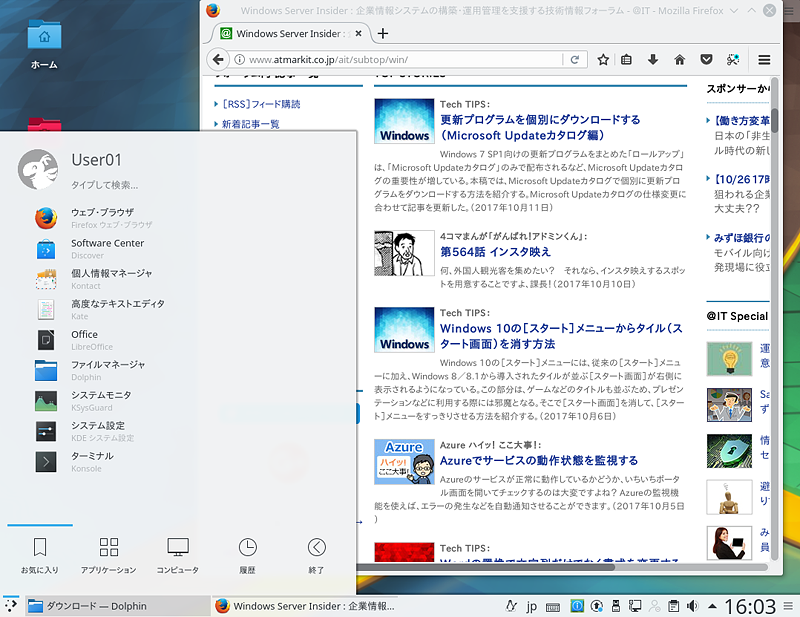Screen dimensions: 800x617
Task: Toggle the virtual keyboard tray icon
Action: pyautogui.click(x=553, y=606)
